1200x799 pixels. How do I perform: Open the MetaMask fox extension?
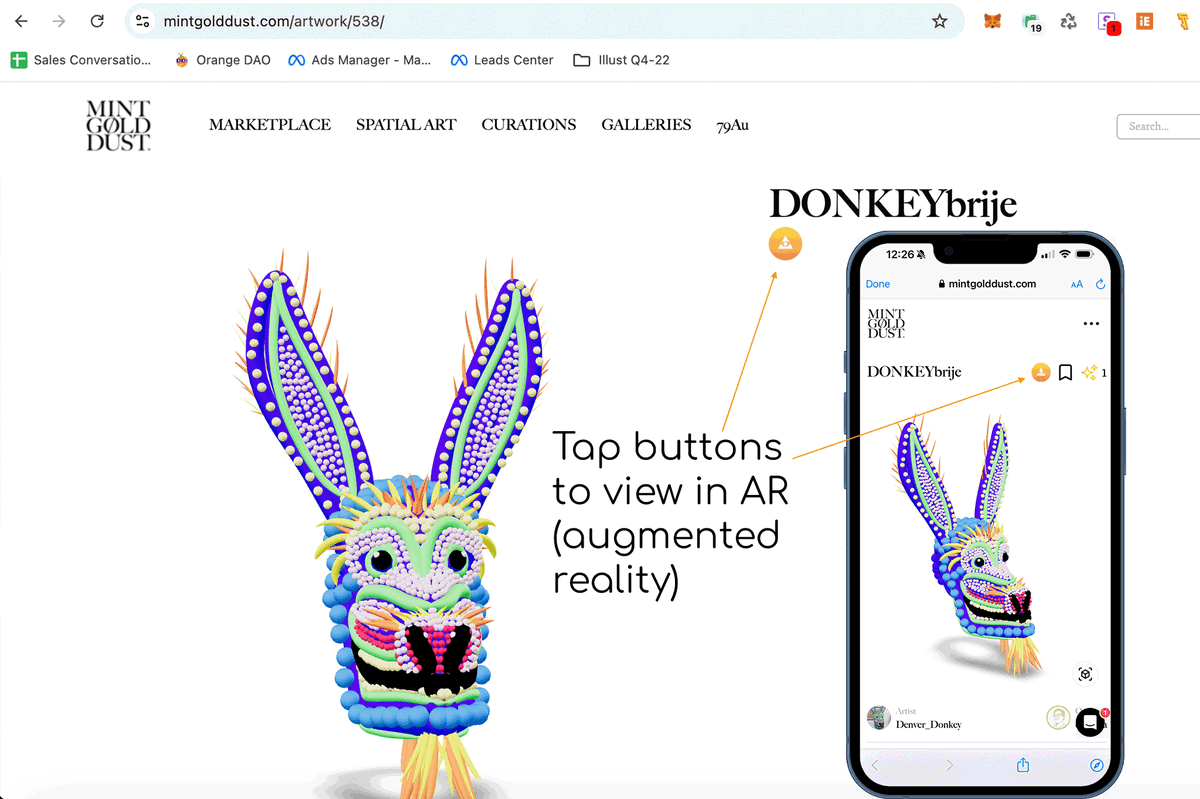coord(992,21)
